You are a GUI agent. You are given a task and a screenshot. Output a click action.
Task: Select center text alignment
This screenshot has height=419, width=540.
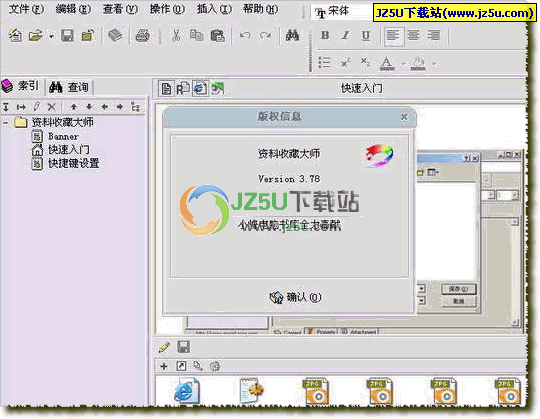click(x=414, y=35)
